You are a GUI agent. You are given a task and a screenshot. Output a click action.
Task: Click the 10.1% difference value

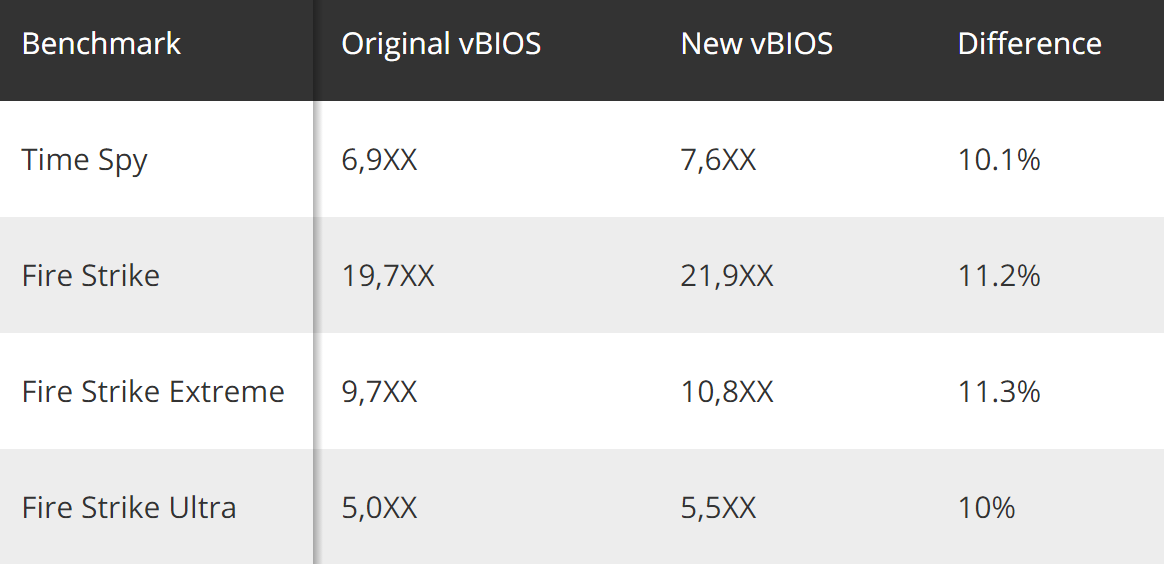click(x=999, y=160)
